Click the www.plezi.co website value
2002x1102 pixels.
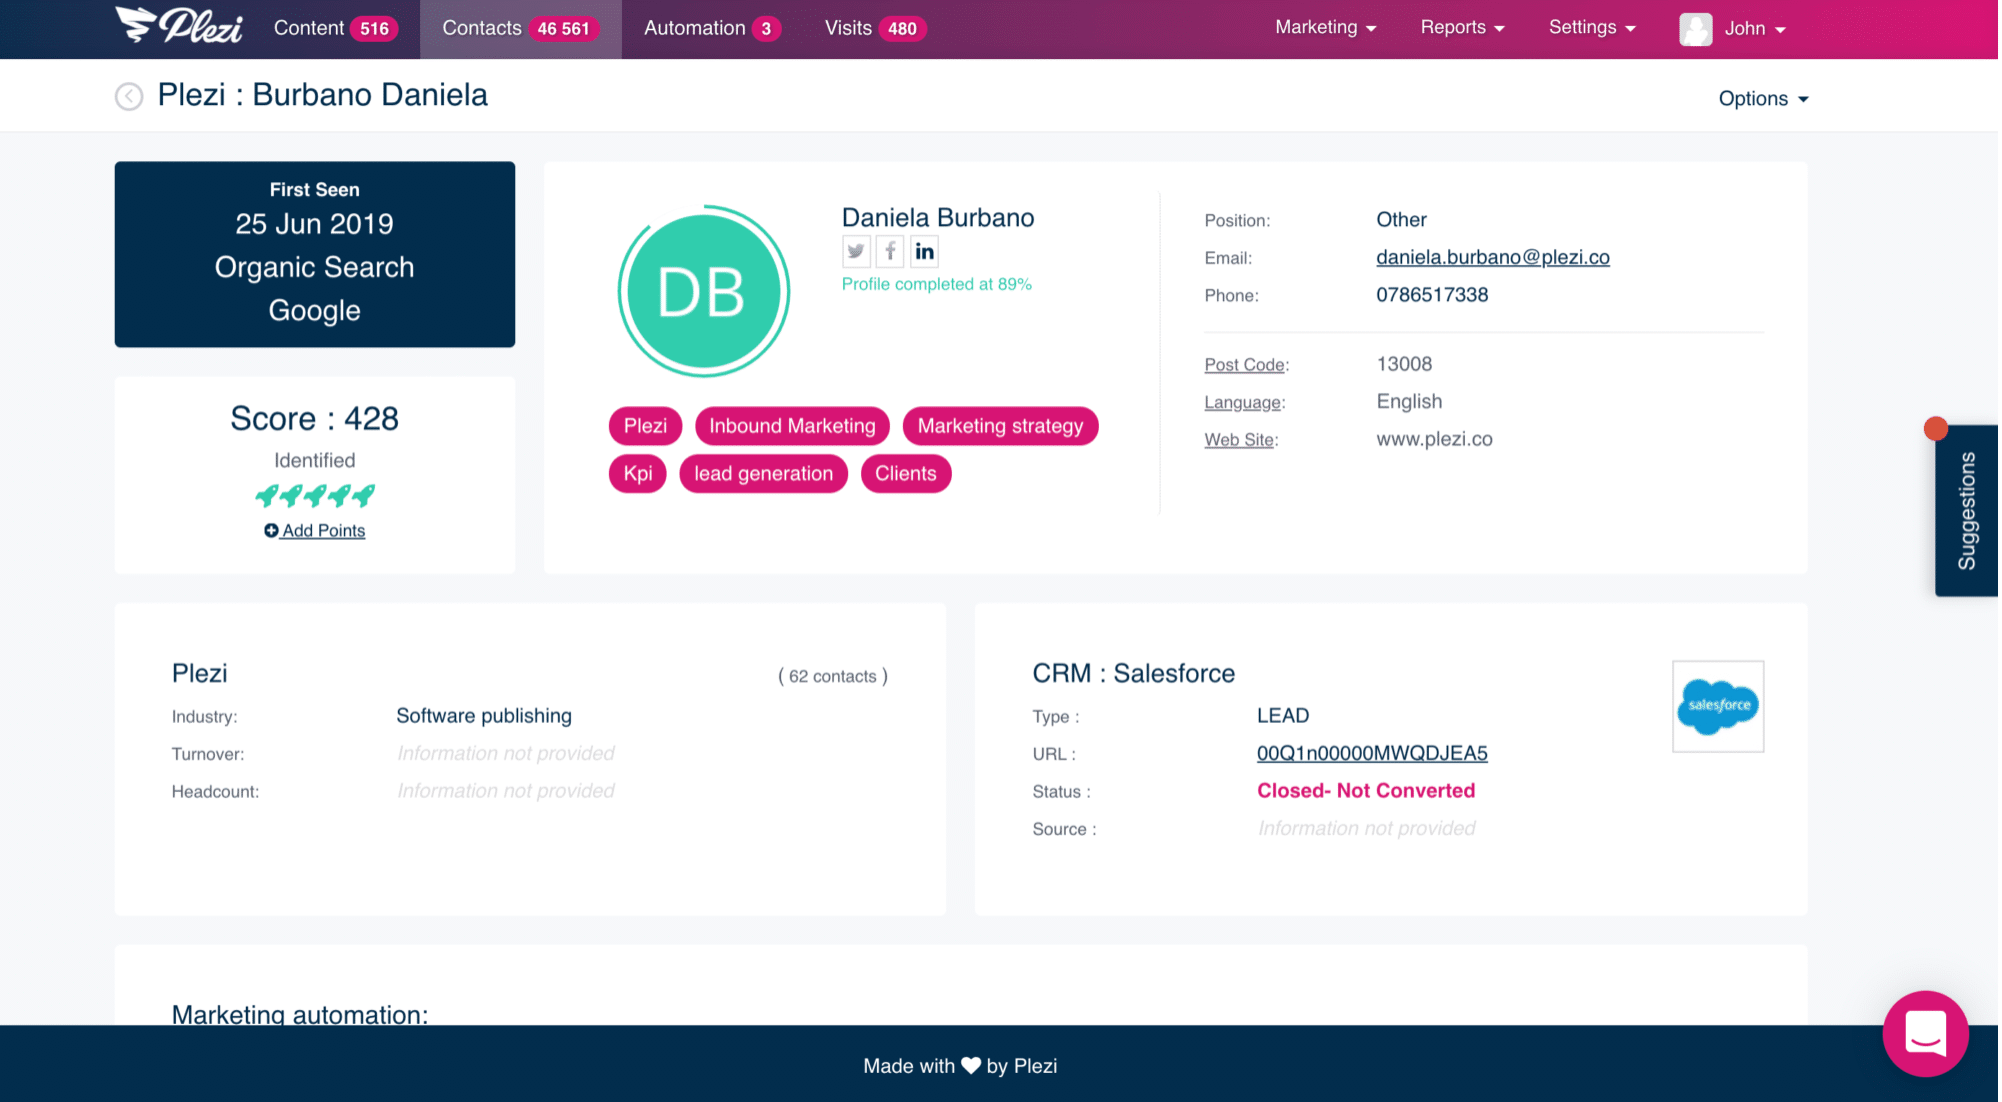coord(1434,439)
